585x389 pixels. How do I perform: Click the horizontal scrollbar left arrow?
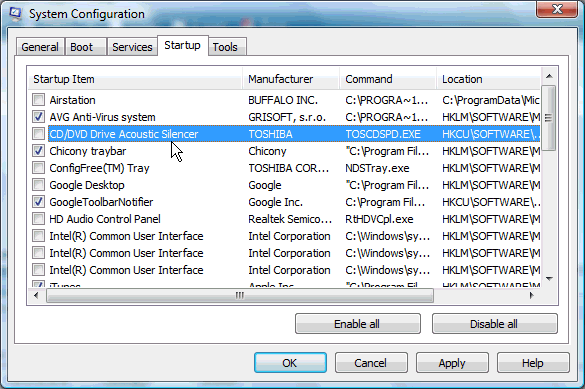pos(36,296)
